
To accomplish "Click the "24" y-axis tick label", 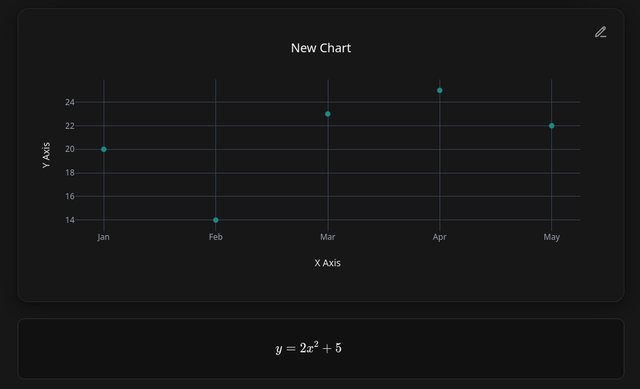I will pos(70,102).
